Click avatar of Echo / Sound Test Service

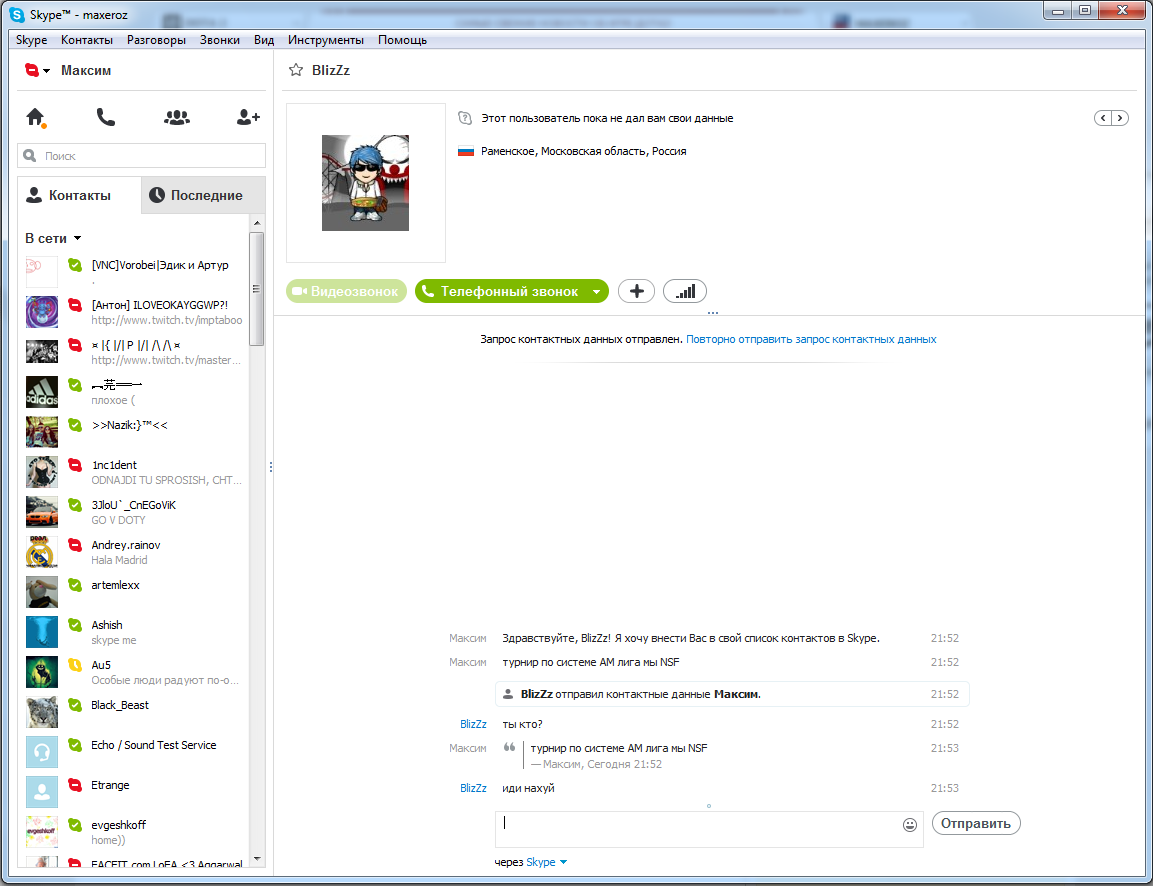(42, 752)
